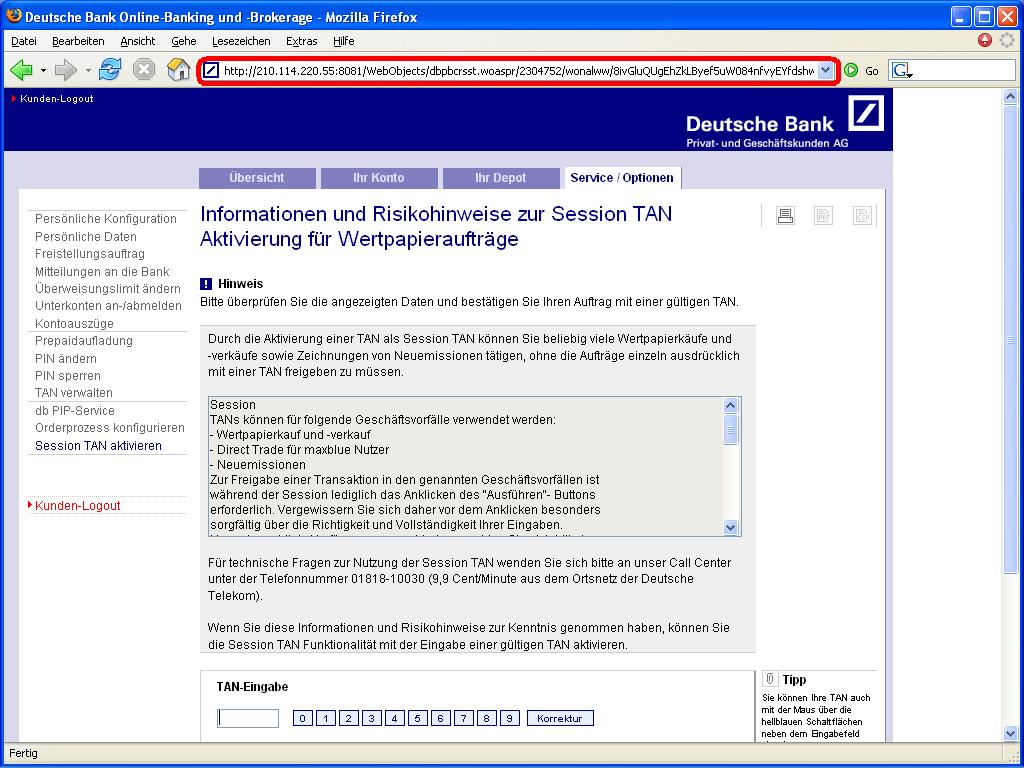
Task: Switch to the Ihr Konto tab
Action: pos(379,178)
